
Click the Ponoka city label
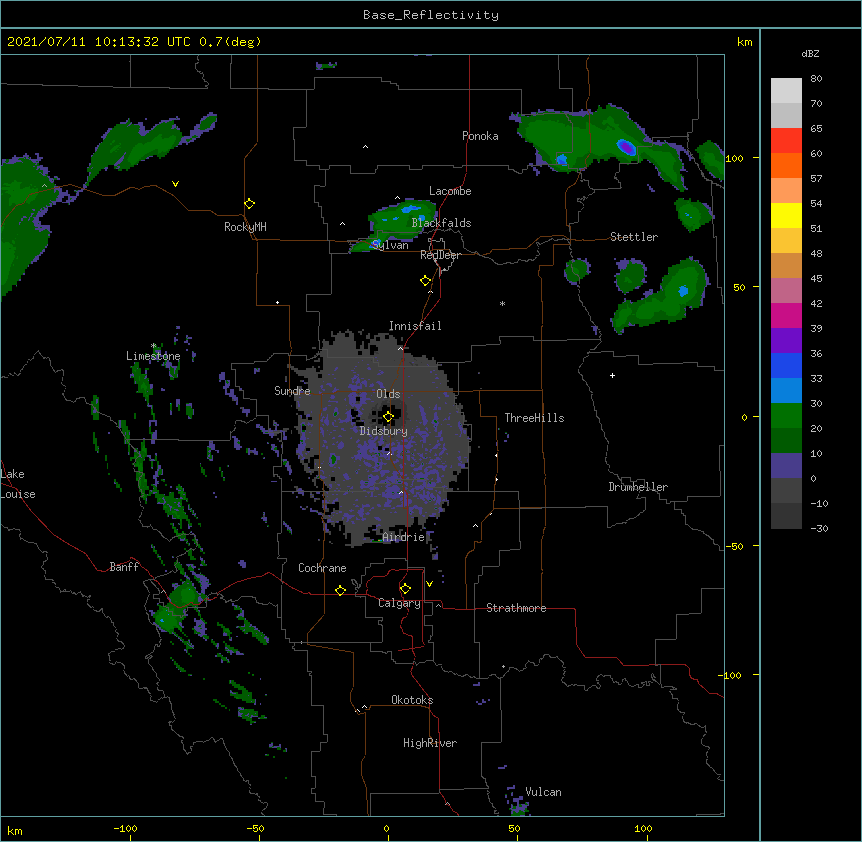click(480, 136)
